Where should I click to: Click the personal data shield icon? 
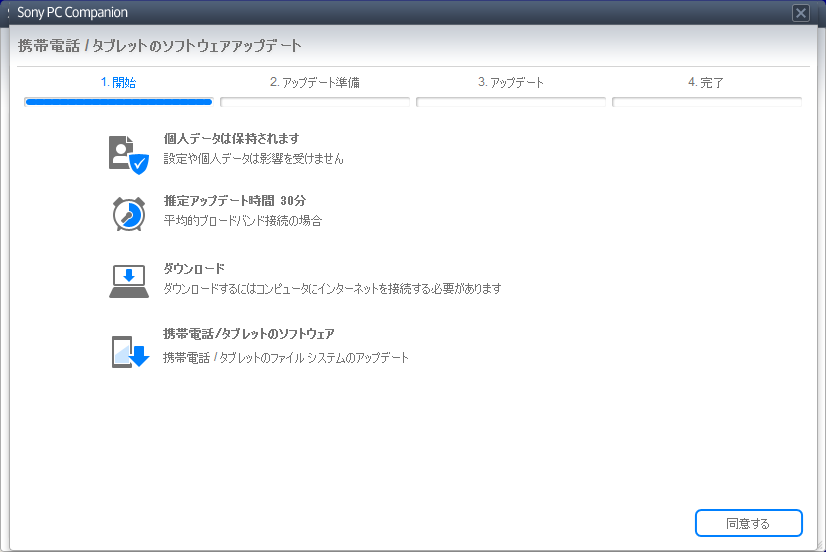pyautogui.click(x=129, y=155)
